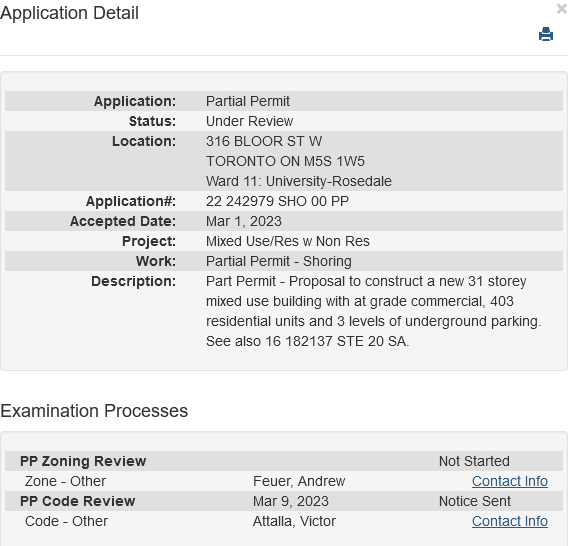Screen dimensions: 568x546
Task: Click the 316 BLOOR ST W address
Action: pos(264,141)
